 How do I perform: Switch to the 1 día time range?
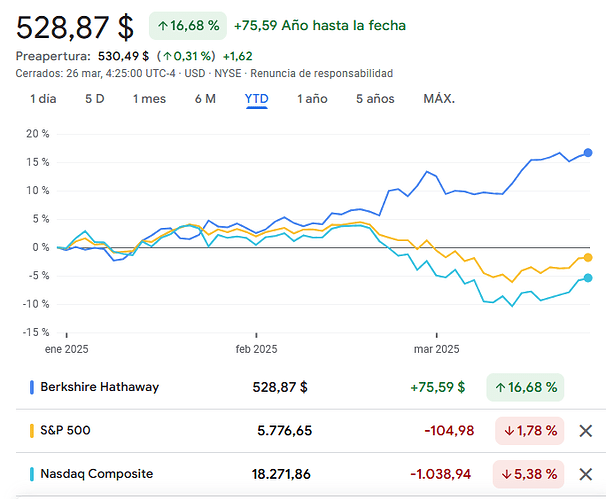point(43,99)
